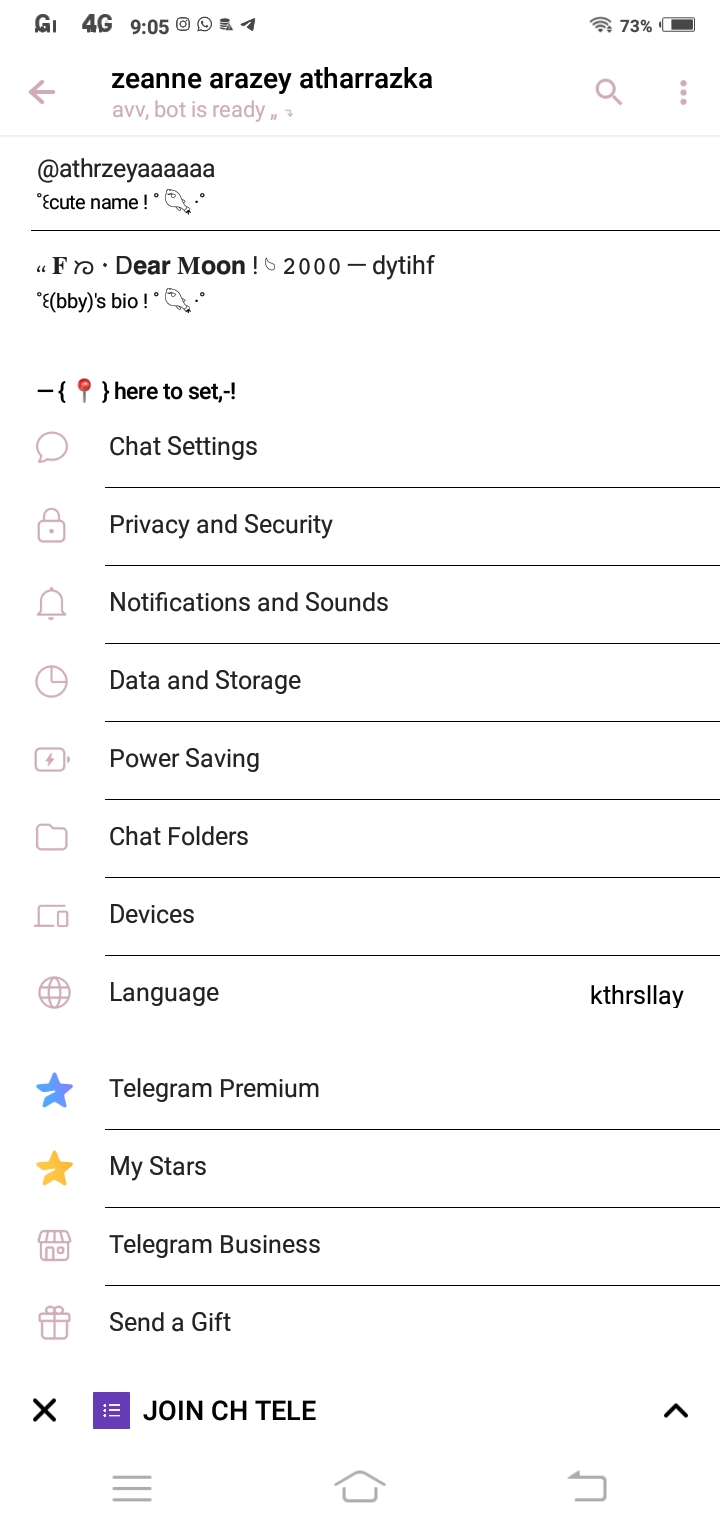Open the three-dot overflow menu

(683, 93)
